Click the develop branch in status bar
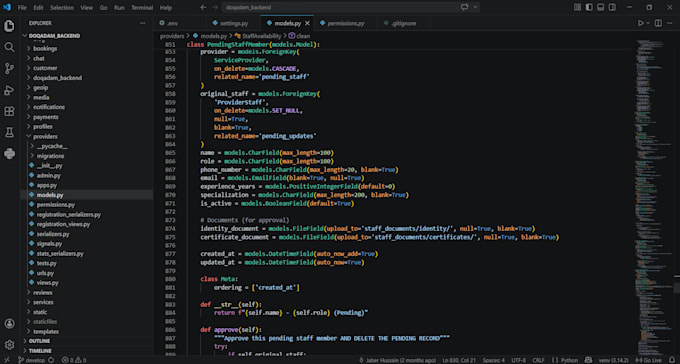This screenshot has width=680, height=364. pos(32,360)
